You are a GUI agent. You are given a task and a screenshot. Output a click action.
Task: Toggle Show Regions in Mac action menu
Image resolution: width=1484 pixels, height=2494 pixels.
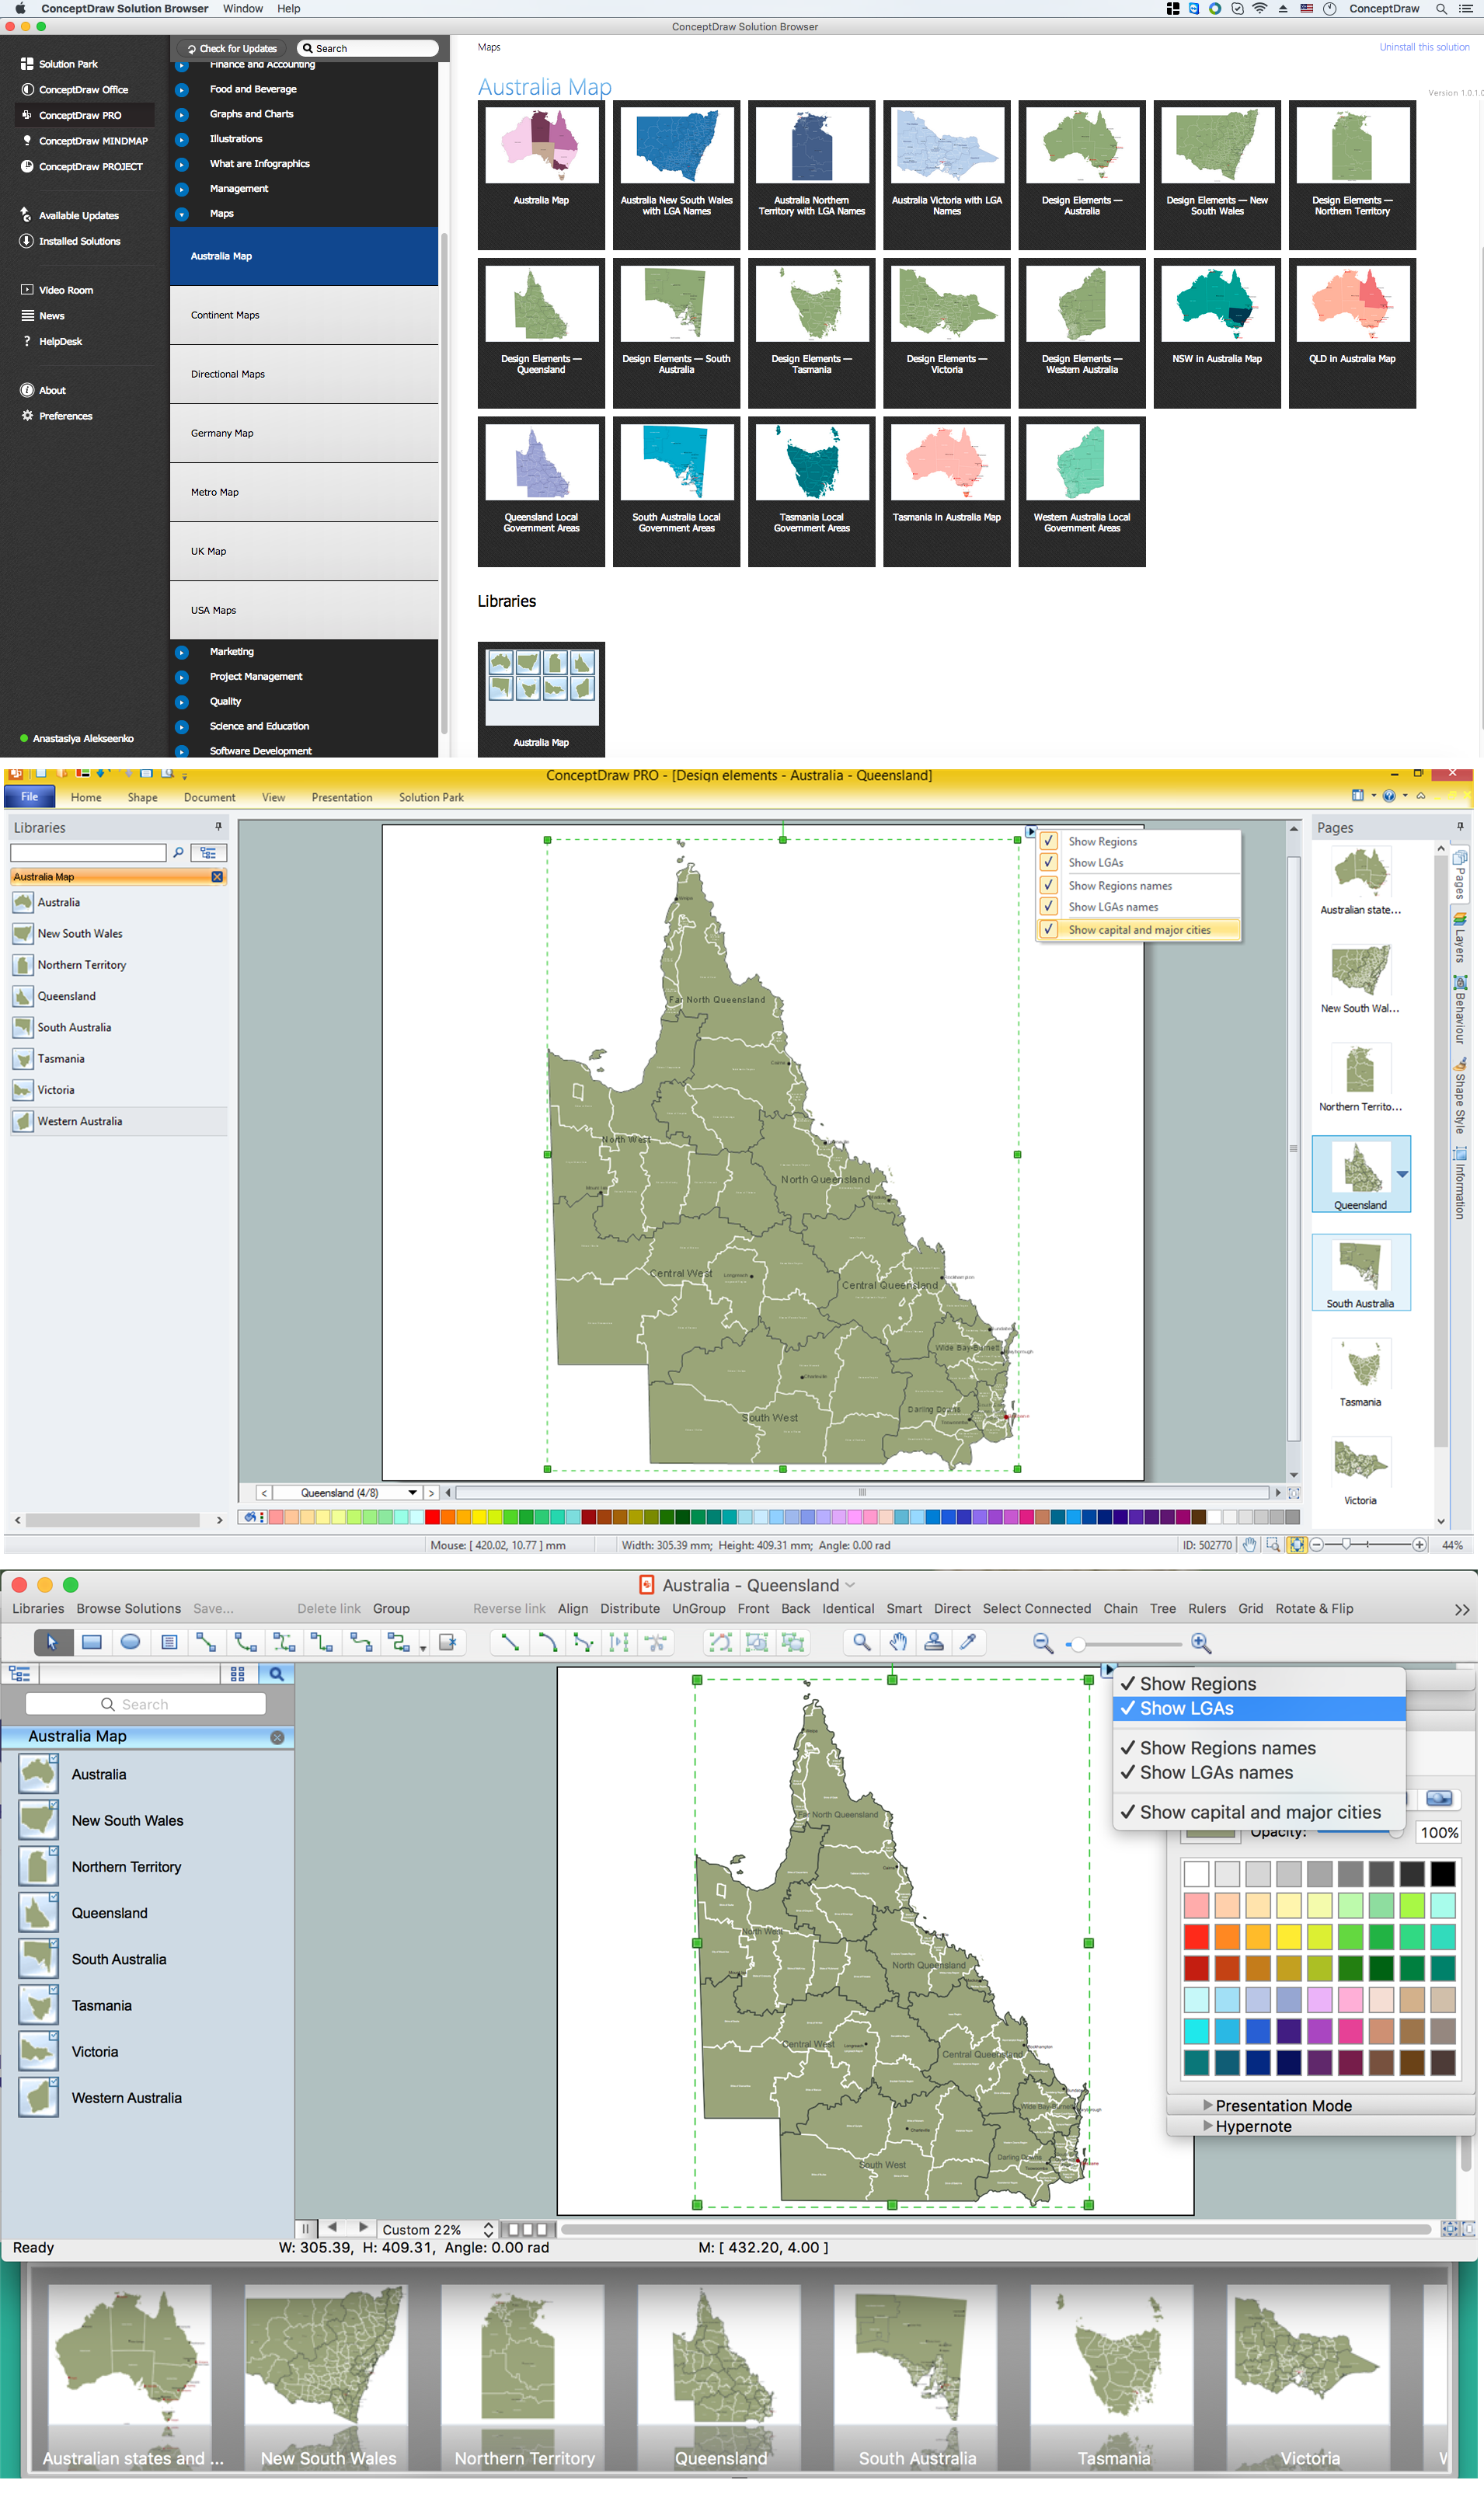pos(1259,1684)
